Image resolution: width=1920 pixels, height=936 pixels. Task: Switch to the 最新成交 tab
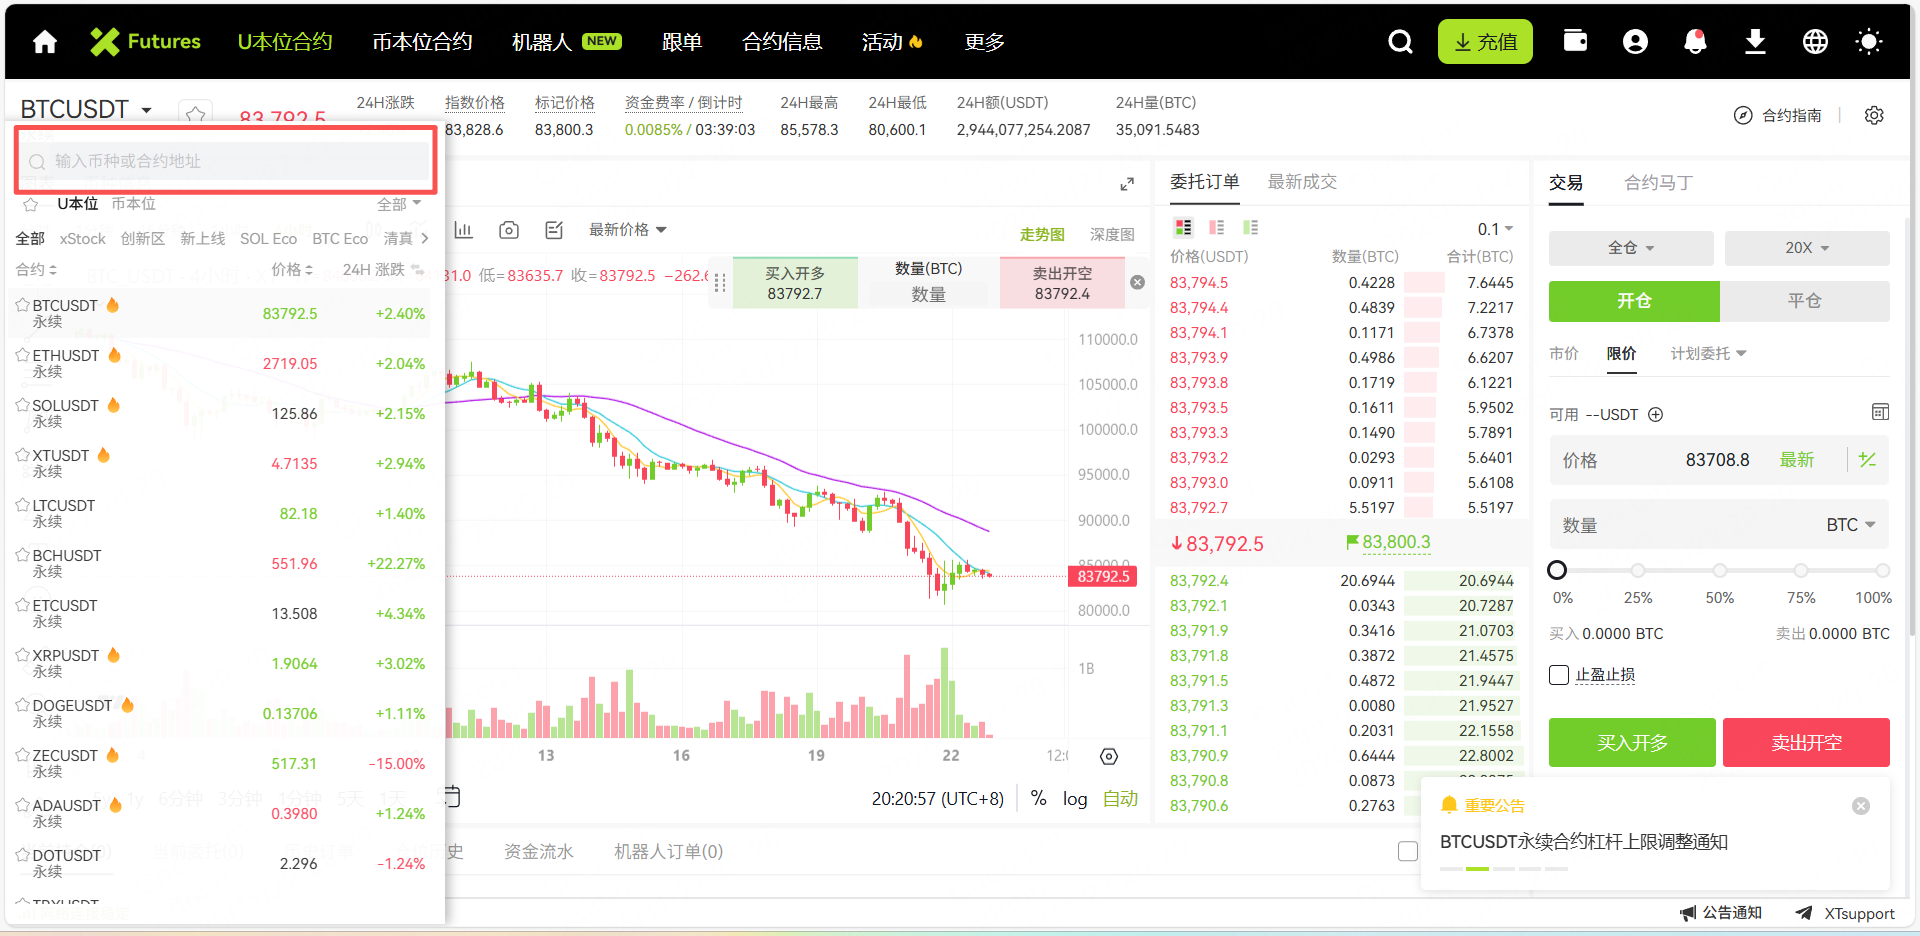pos(1302,182)
